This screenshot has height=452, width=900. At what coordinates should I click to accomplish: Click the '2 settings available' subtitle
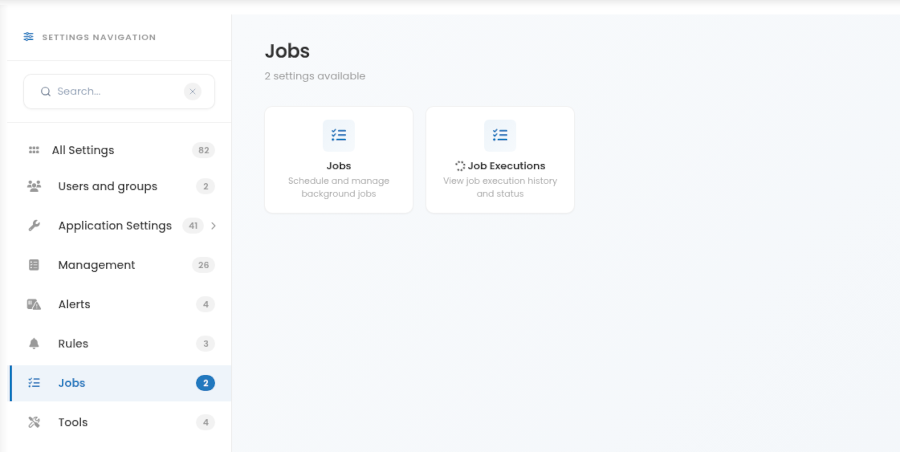click(315, 76)
